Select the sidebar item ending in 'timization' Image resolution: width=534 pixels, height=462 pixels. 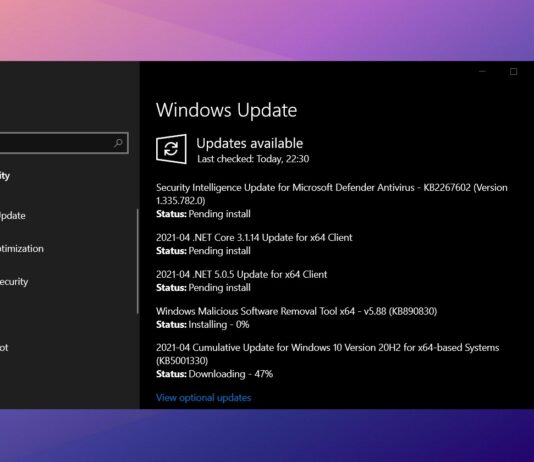[x=22, y=249]
